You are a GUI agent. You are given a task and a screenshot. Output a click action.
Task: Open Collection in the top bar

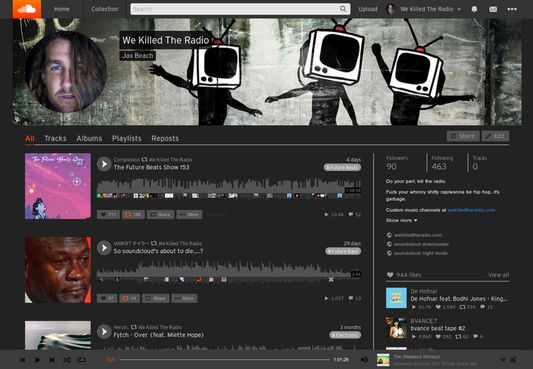(105, 9)
